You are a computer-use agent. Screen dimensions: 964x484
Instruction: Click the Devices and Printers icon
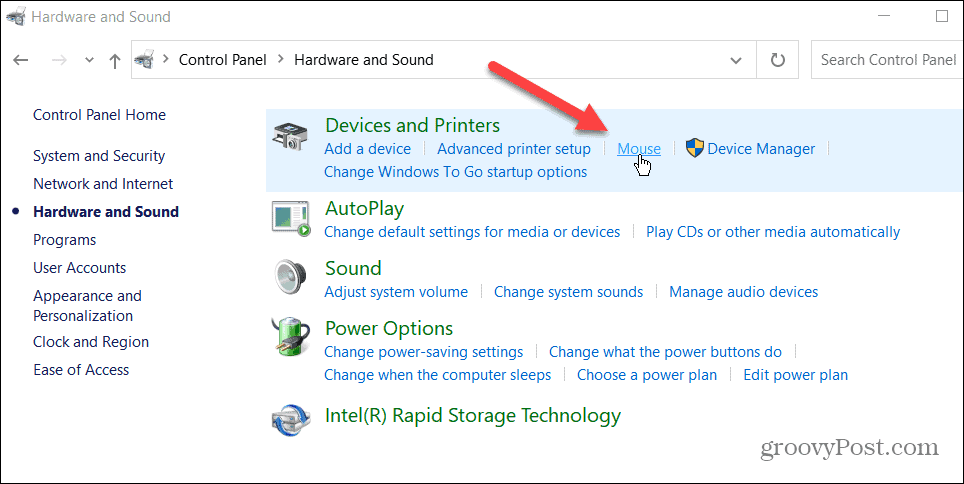(x=289, y=137)
